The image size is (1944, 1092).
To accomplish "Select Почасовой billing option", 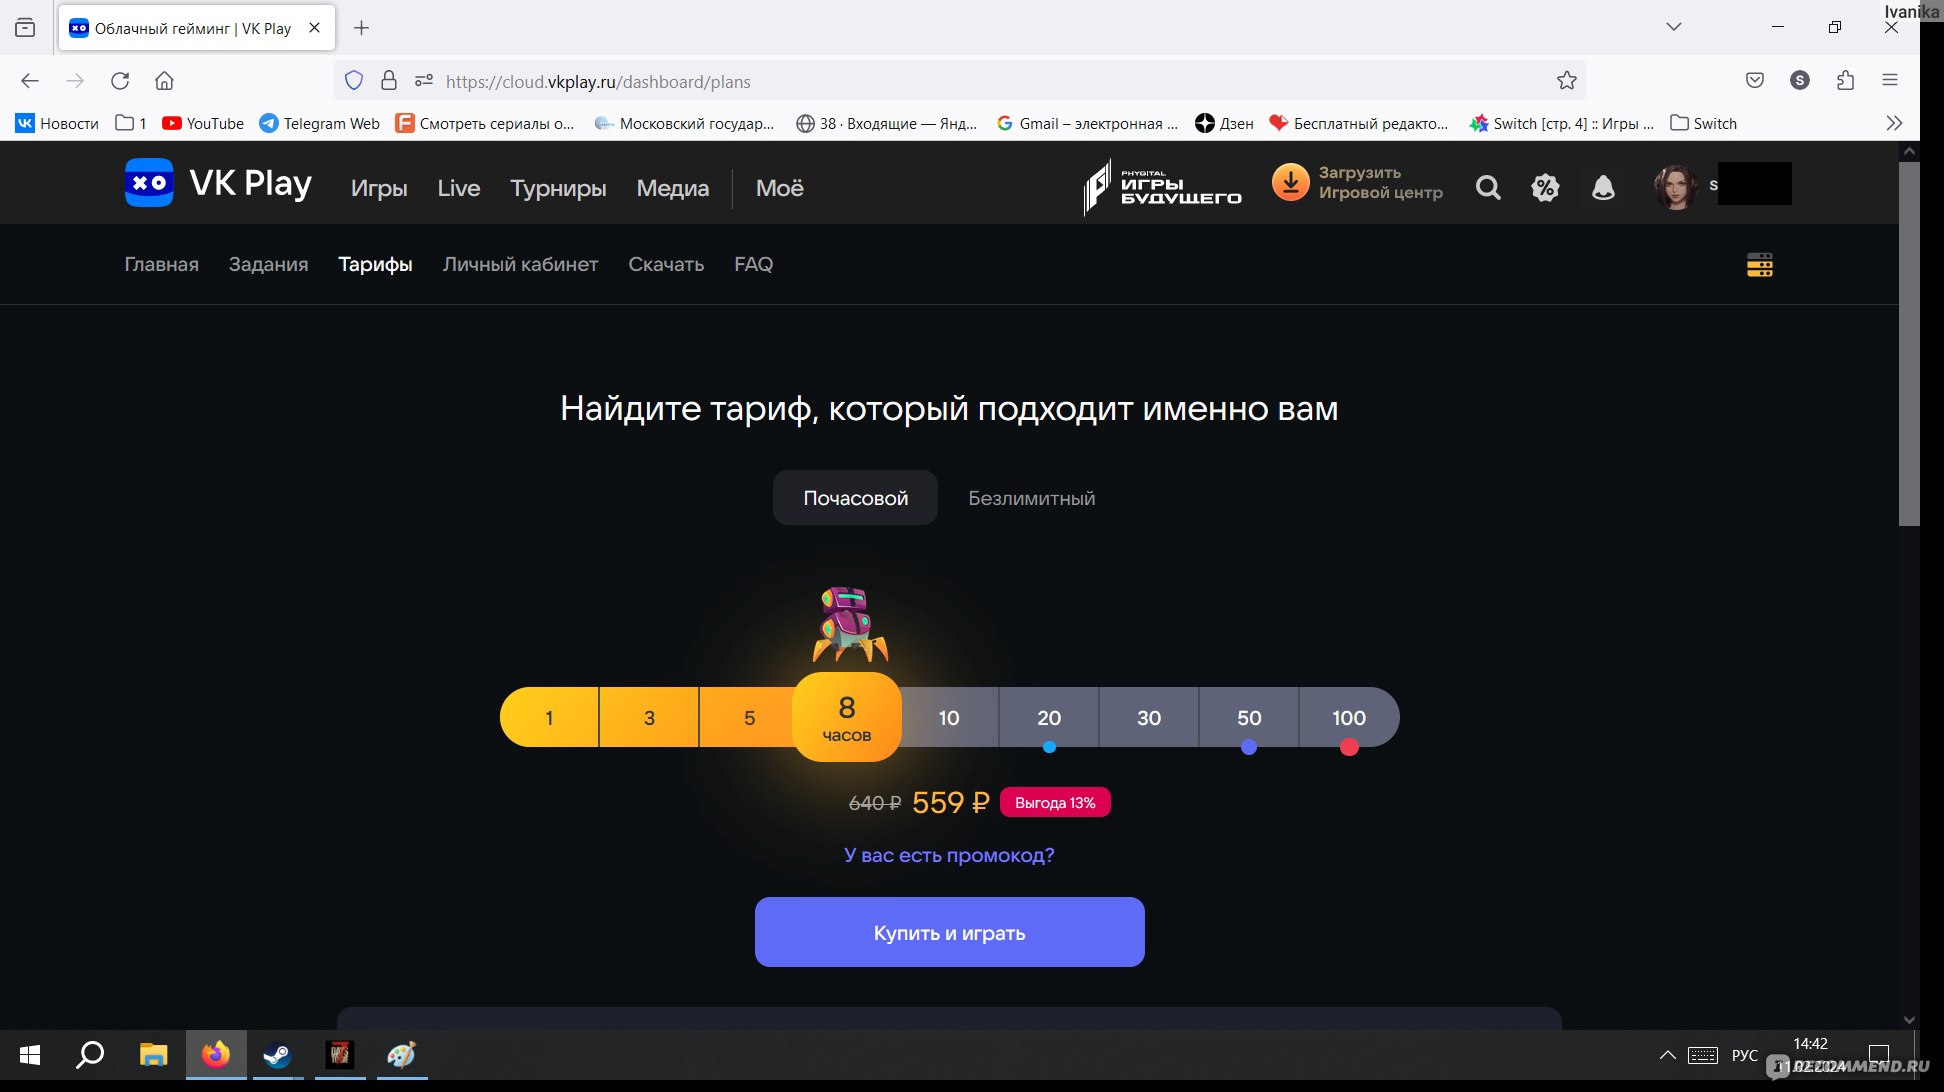I will pos(855,498).
